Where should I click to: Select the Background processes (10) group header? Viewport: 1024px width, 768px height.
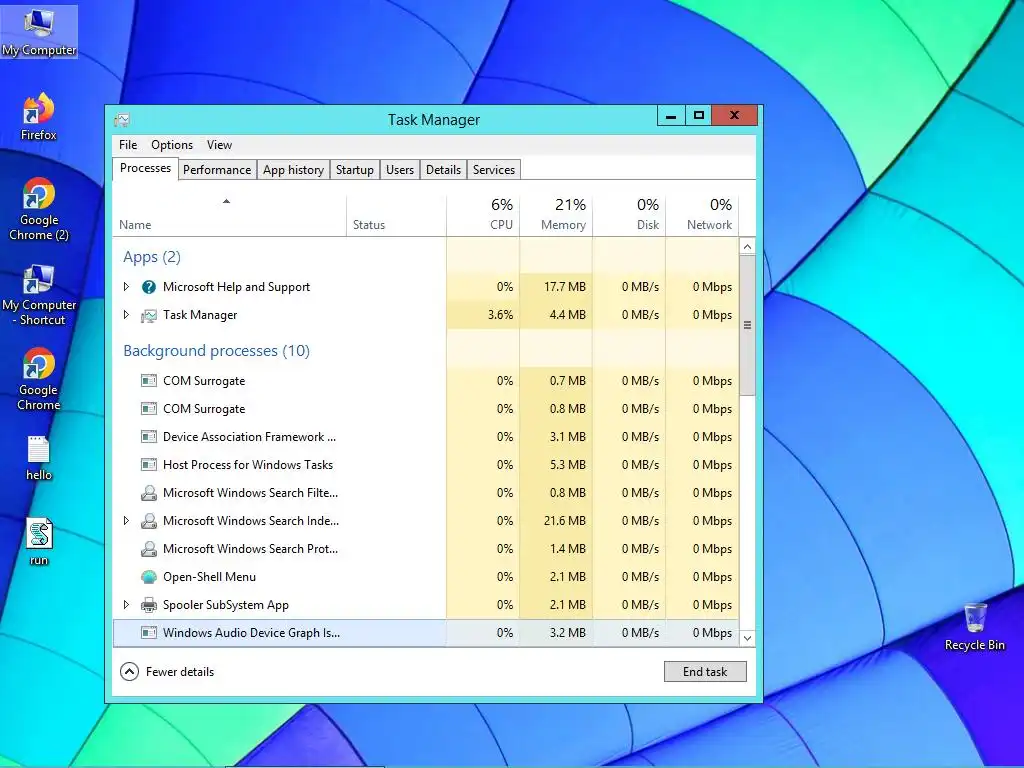(x=216, y=351)
